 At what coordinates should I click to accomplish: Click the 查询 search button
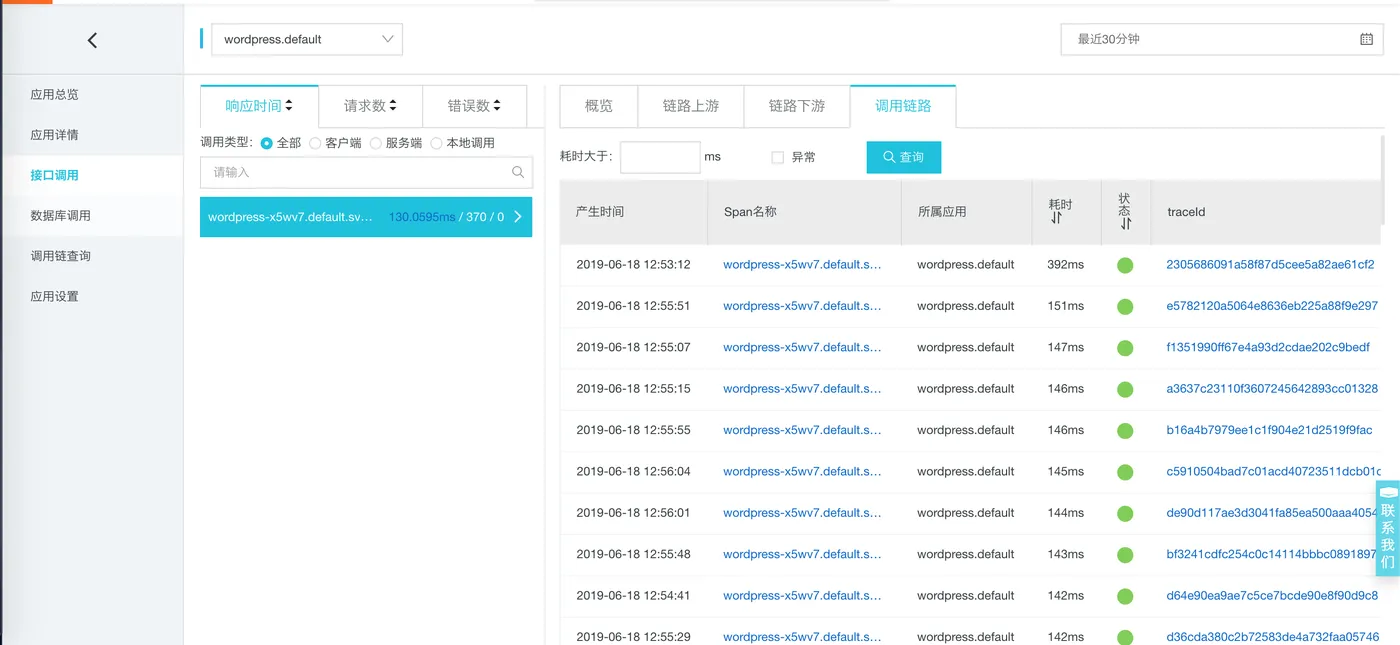click(904, 157)
